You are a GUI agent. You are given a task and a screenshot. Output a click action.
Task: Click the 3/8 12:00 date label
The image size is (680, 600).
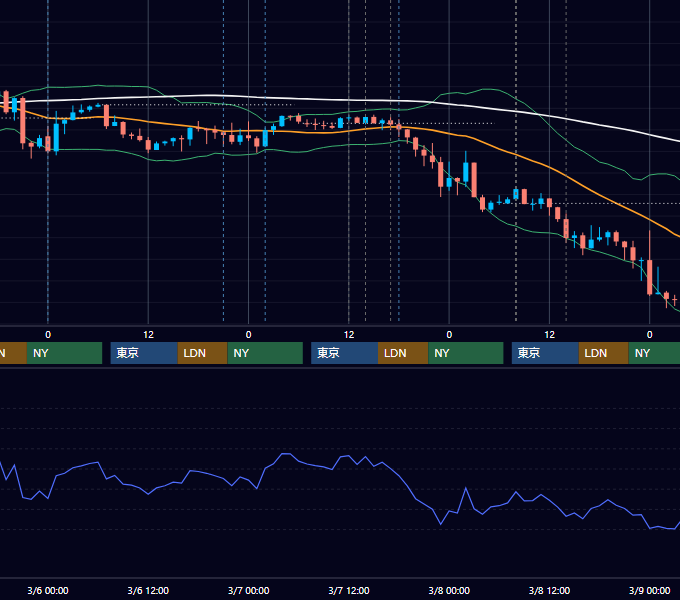coord(549,590)
